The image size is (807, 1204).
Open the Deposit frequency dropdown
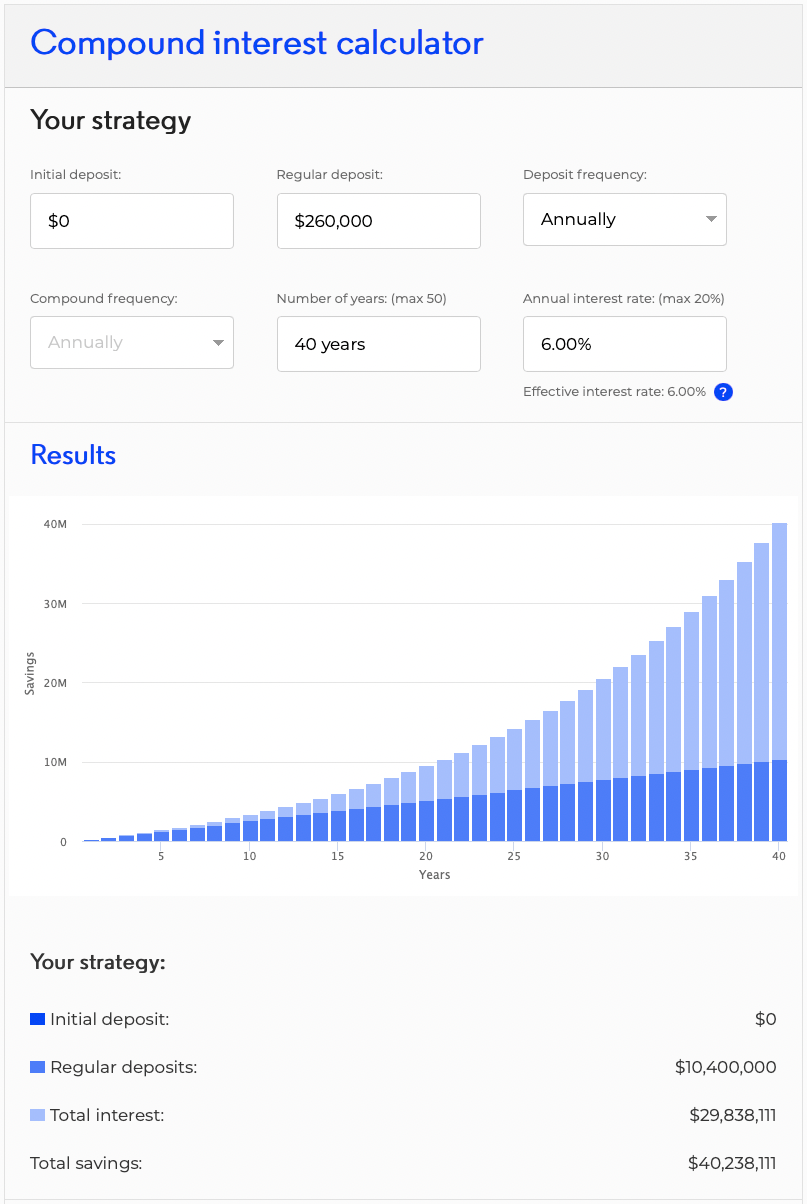pos(625,219)
